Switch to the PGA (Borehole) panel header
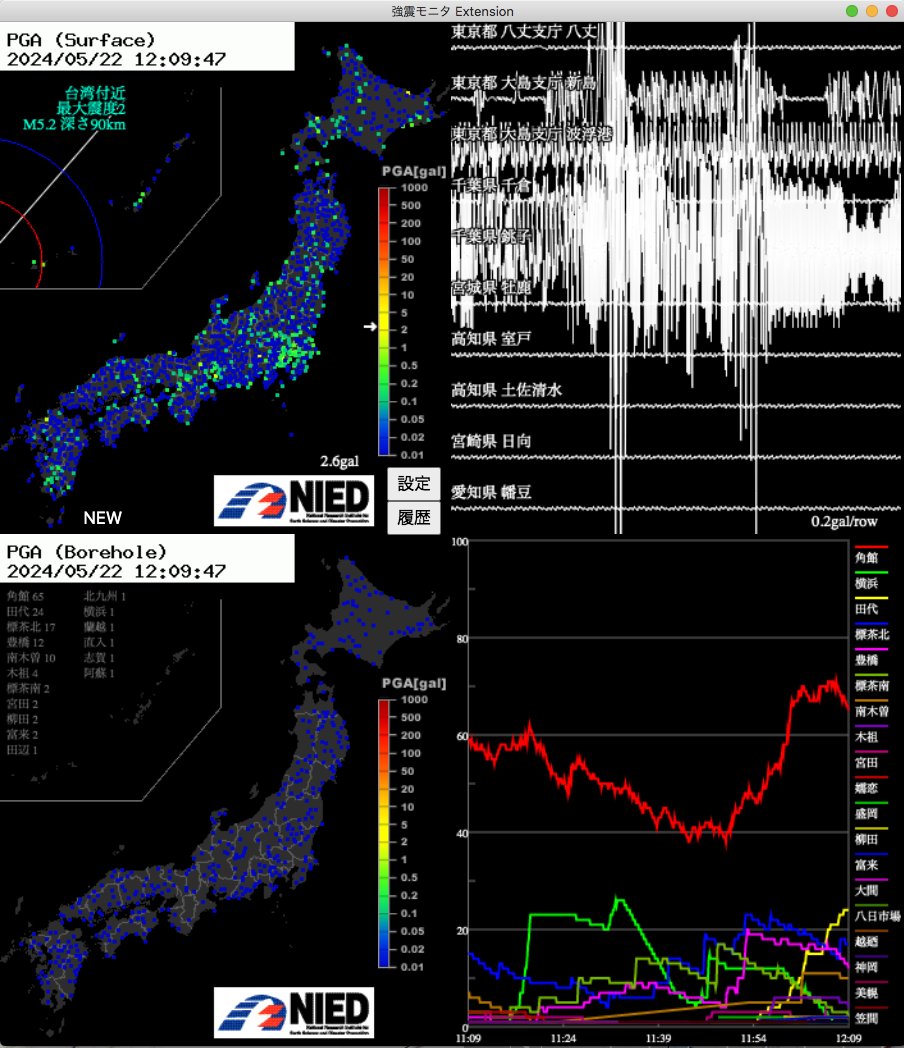The height and width of the screenshot is (1048, 904). tap(90, 552)
